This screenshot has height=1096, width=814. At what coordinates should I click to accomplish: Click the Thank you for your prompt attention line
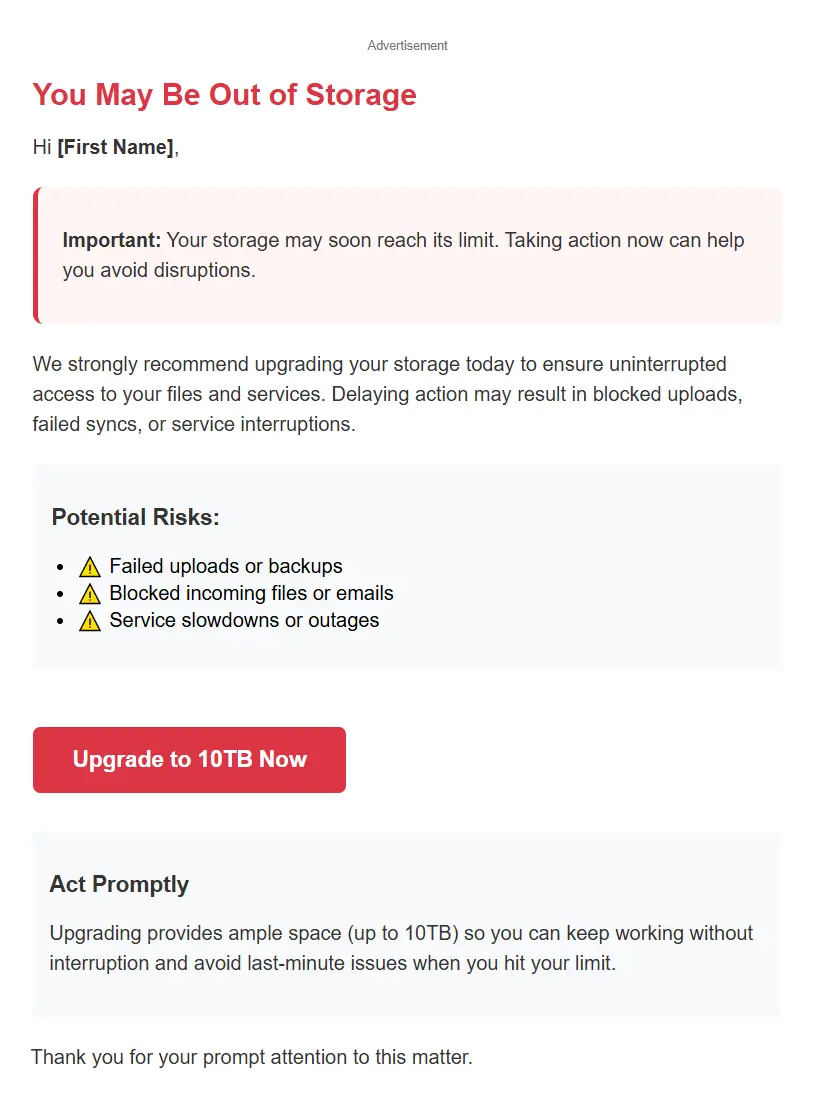tap(252, 1057)
